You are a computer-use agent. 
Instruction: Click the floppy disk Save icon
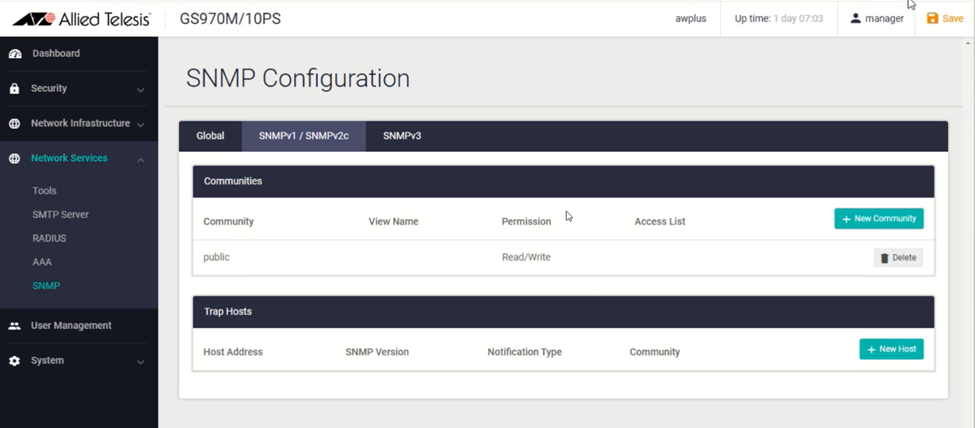click(933, 19)
